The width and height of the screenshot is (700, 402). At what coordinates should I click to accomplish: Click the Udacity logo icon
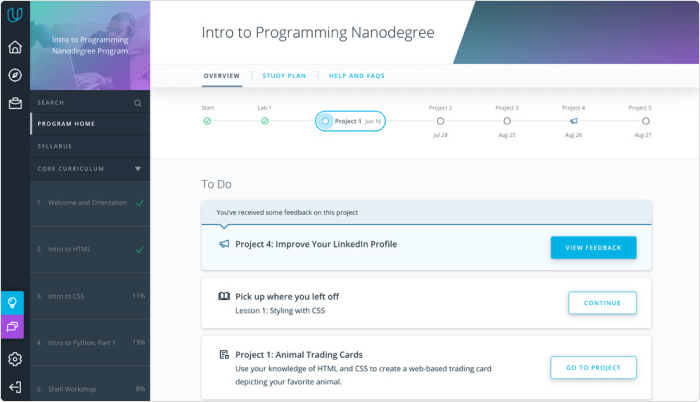point(15,16)
